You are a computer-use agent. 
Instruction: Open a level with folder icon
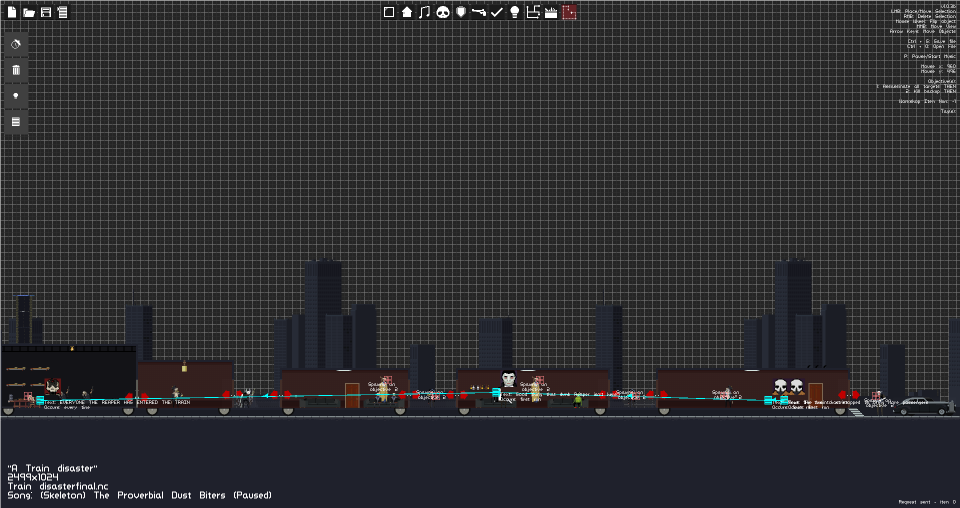[x=29, y=12]
